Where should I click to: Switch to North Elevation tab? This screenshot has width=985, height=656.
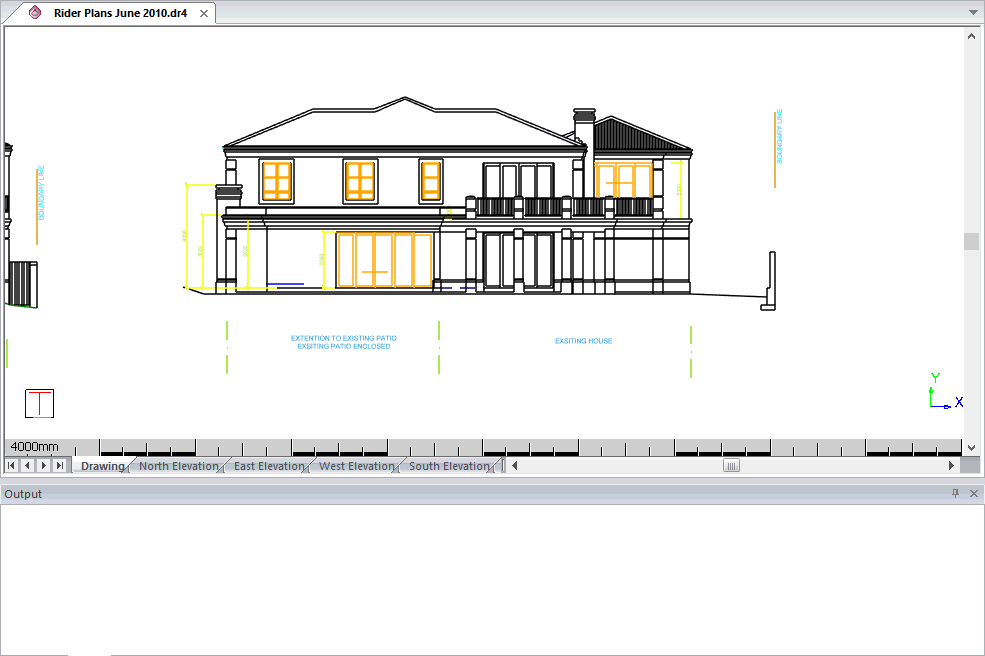[178, 466]
